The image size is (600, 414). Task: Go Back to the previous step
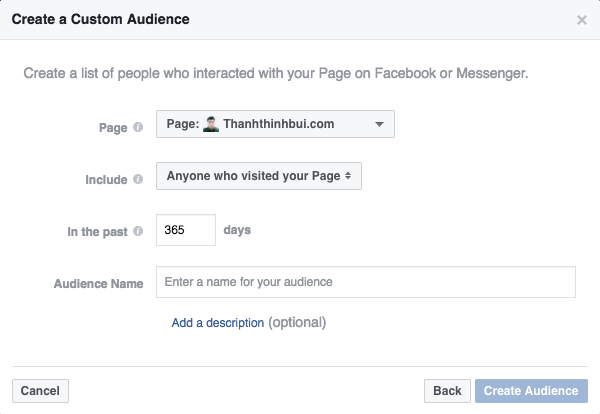[x=447, y=391]
